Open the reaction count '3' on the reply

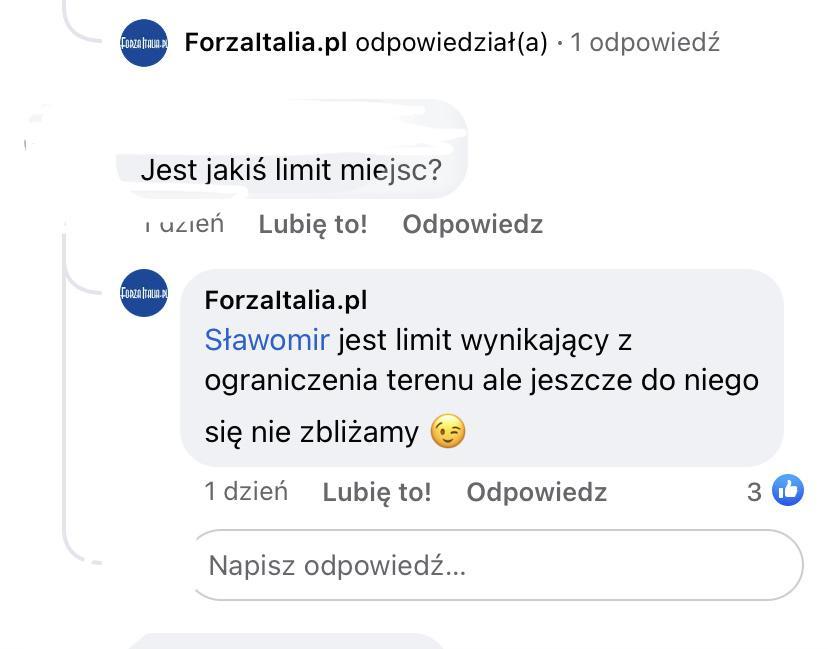click(x=754, y=492)
